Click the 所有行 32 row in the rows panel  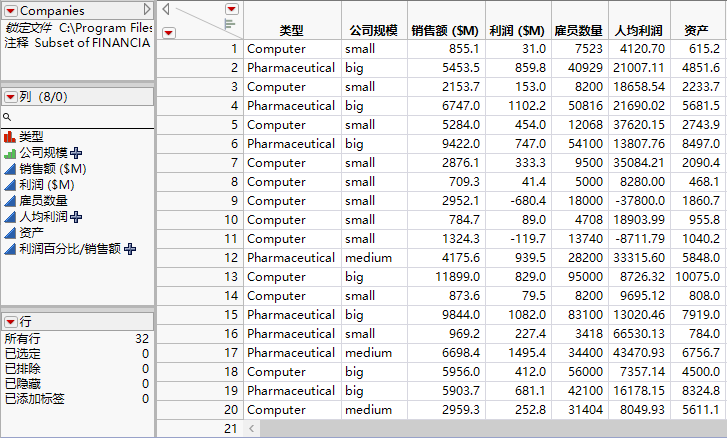click(77, 339)
